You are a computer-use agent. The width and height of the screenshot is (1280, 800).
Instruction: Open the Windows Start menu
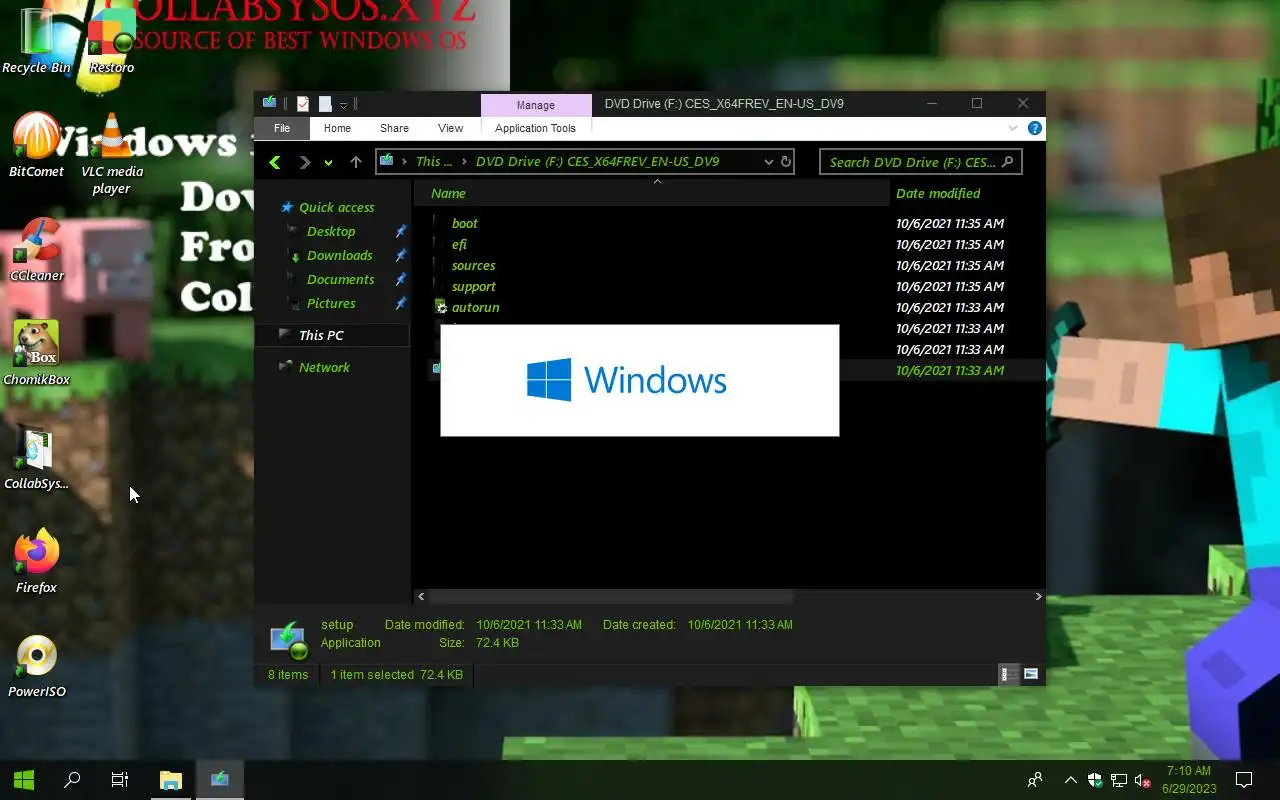click(24, 780)
